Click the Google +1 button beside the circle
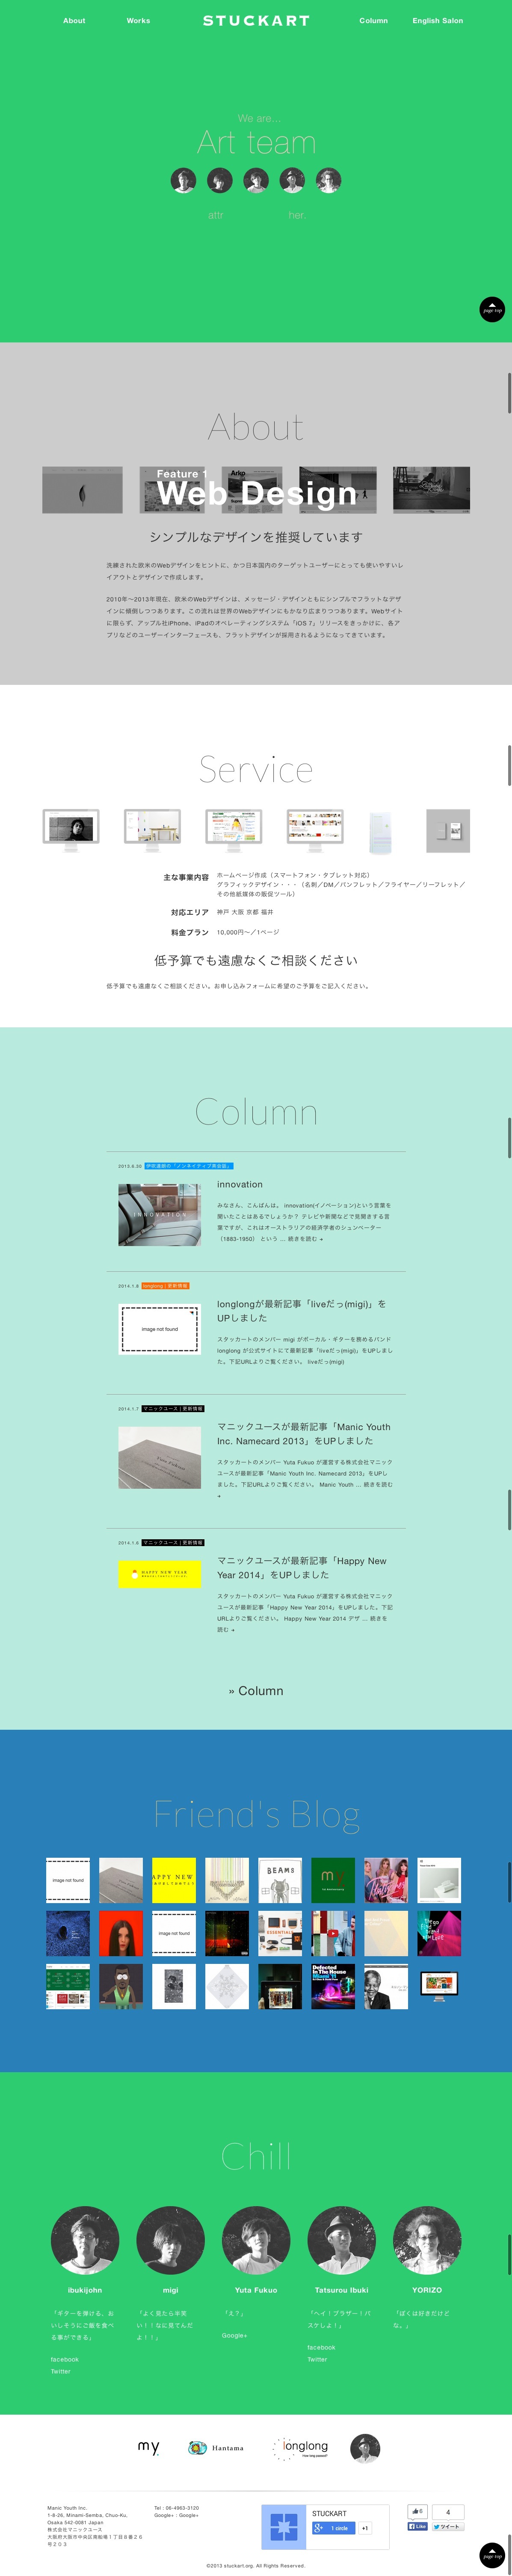This screenshot has height=2576, width=512. click(365, 2528)
